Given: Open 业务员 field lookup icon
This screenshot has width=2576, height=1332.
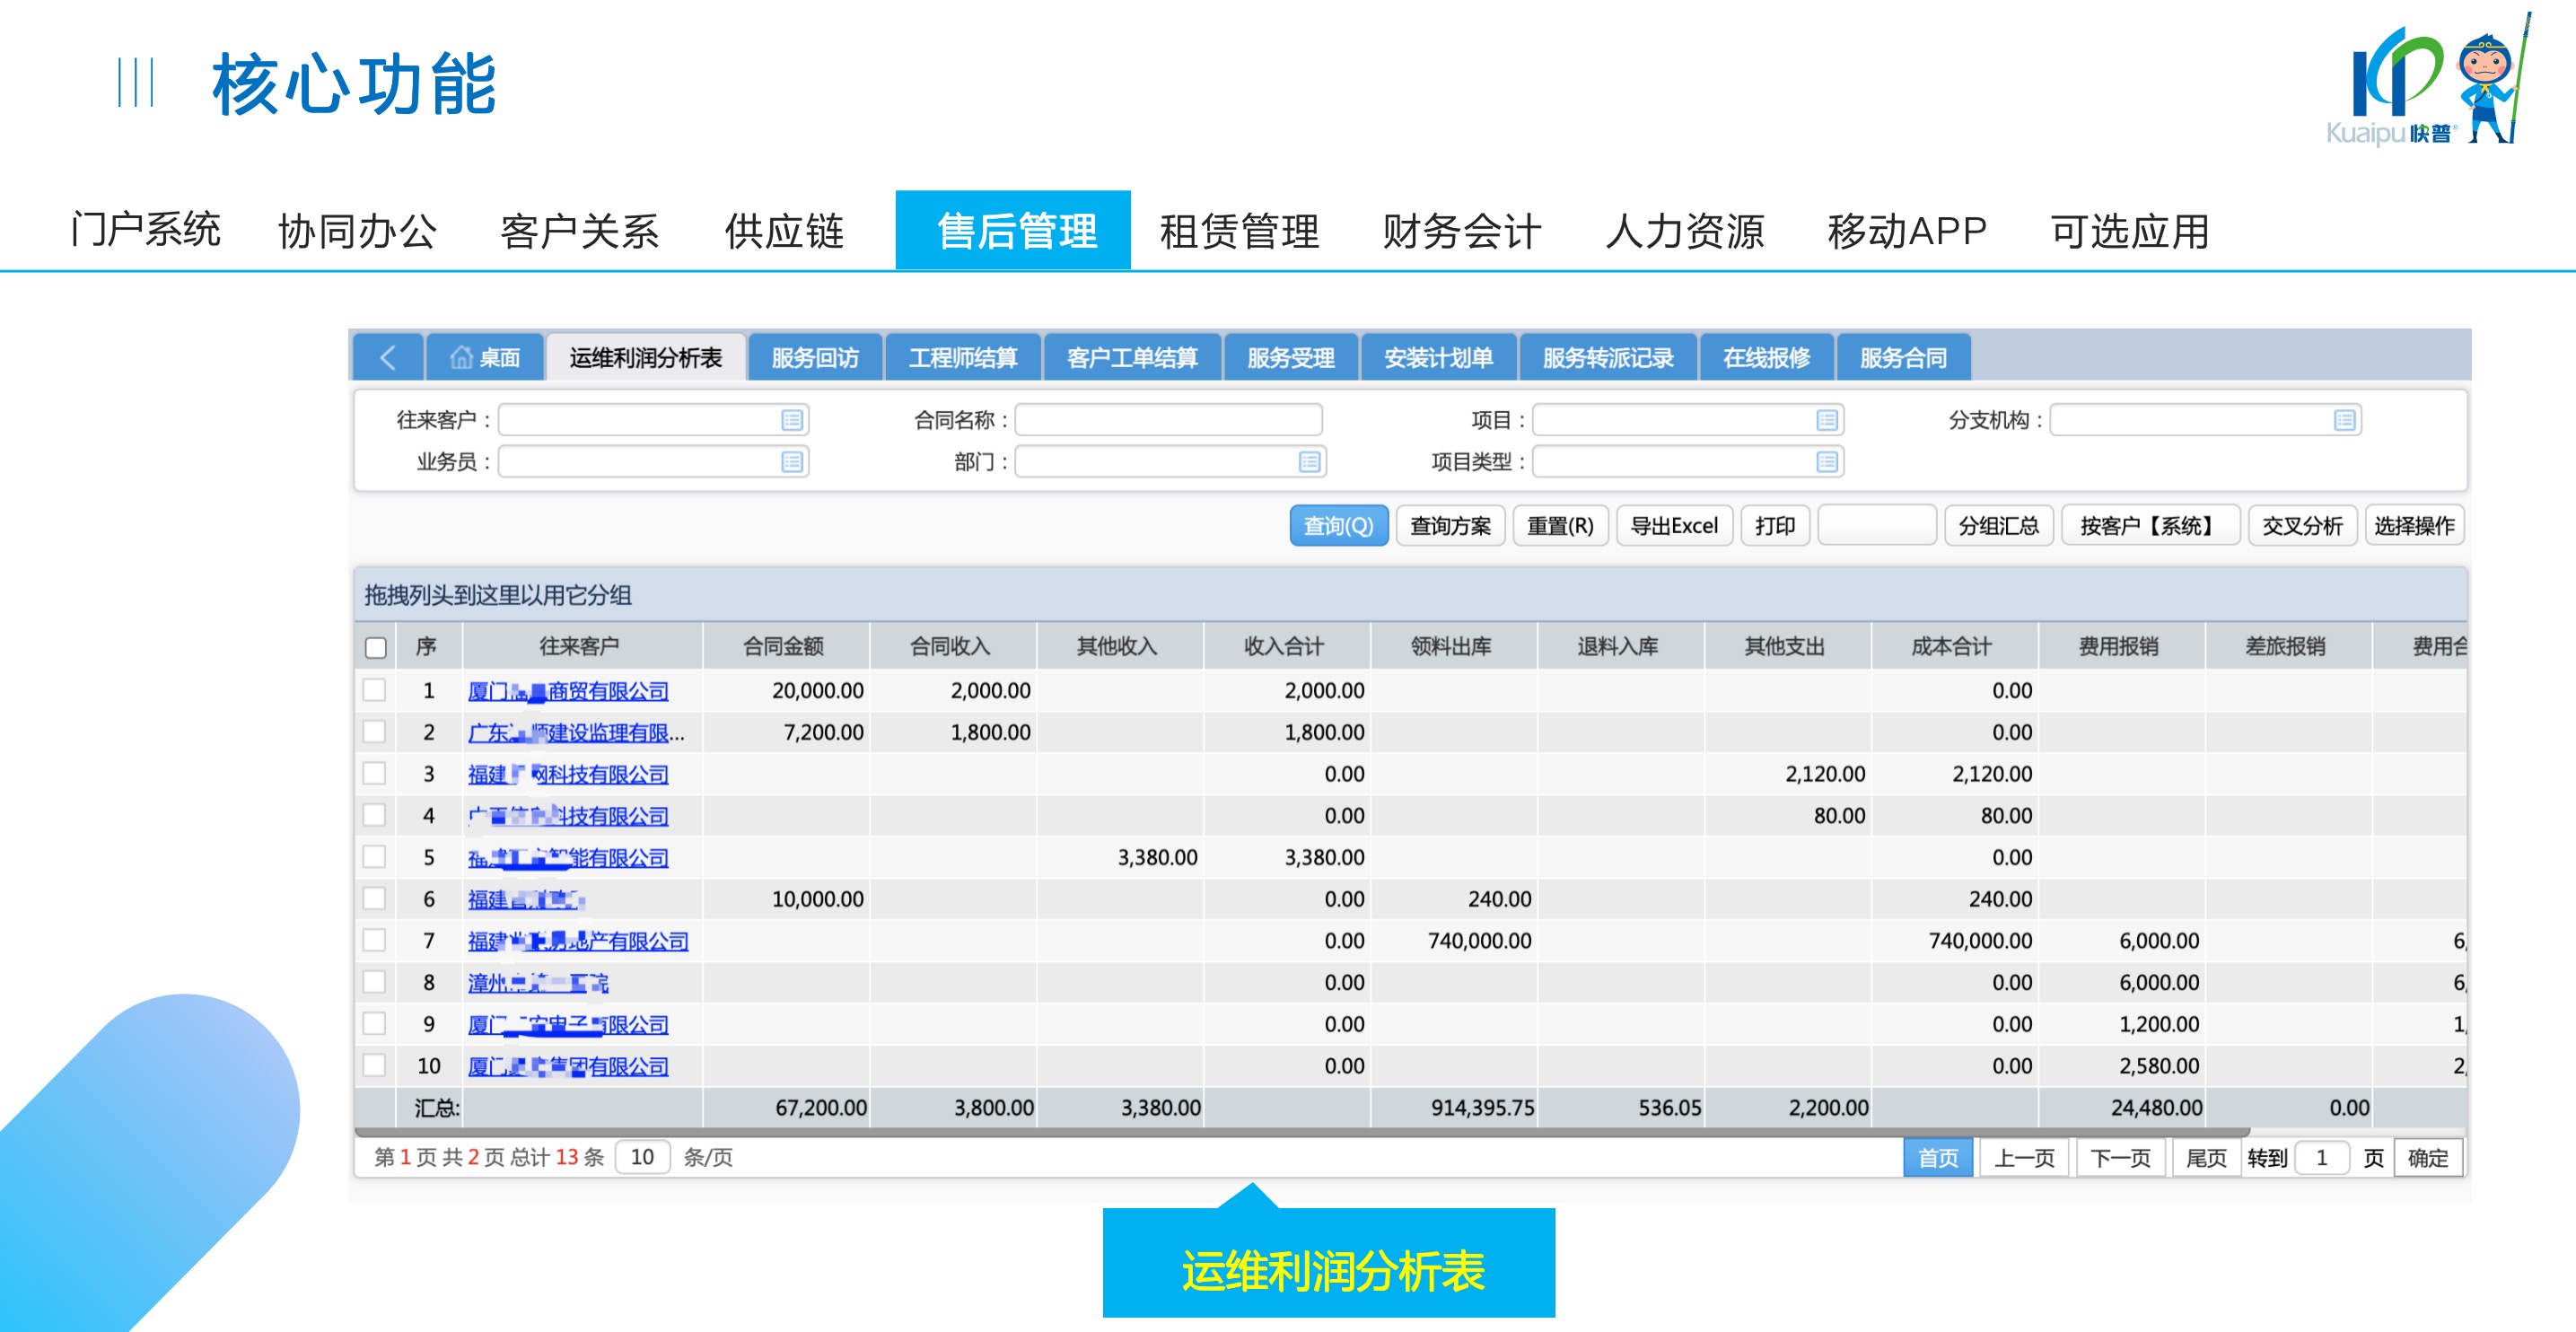Looking at the screenshot, I should point(792,462).
